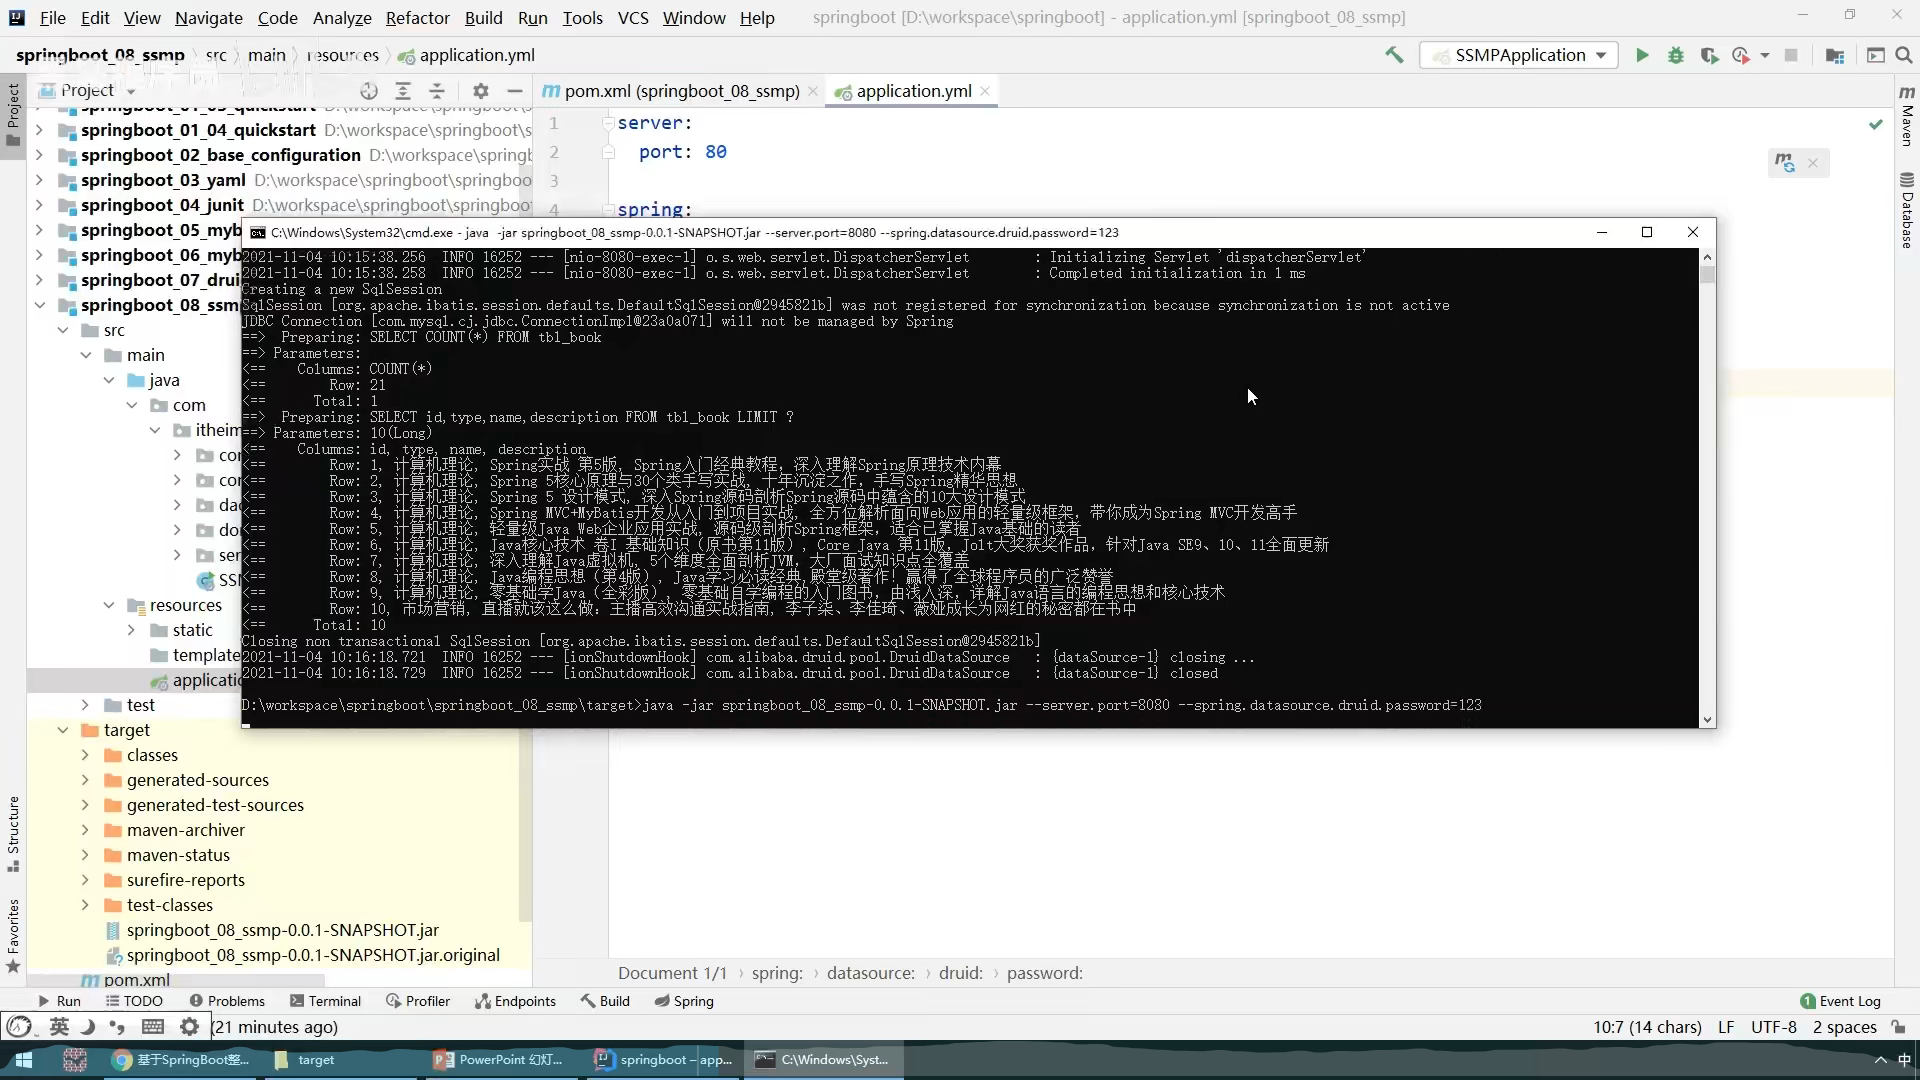This screenshot has width=1920, height=1080.
Task: Open the Refactor menu
Action: tap(417, 18)
